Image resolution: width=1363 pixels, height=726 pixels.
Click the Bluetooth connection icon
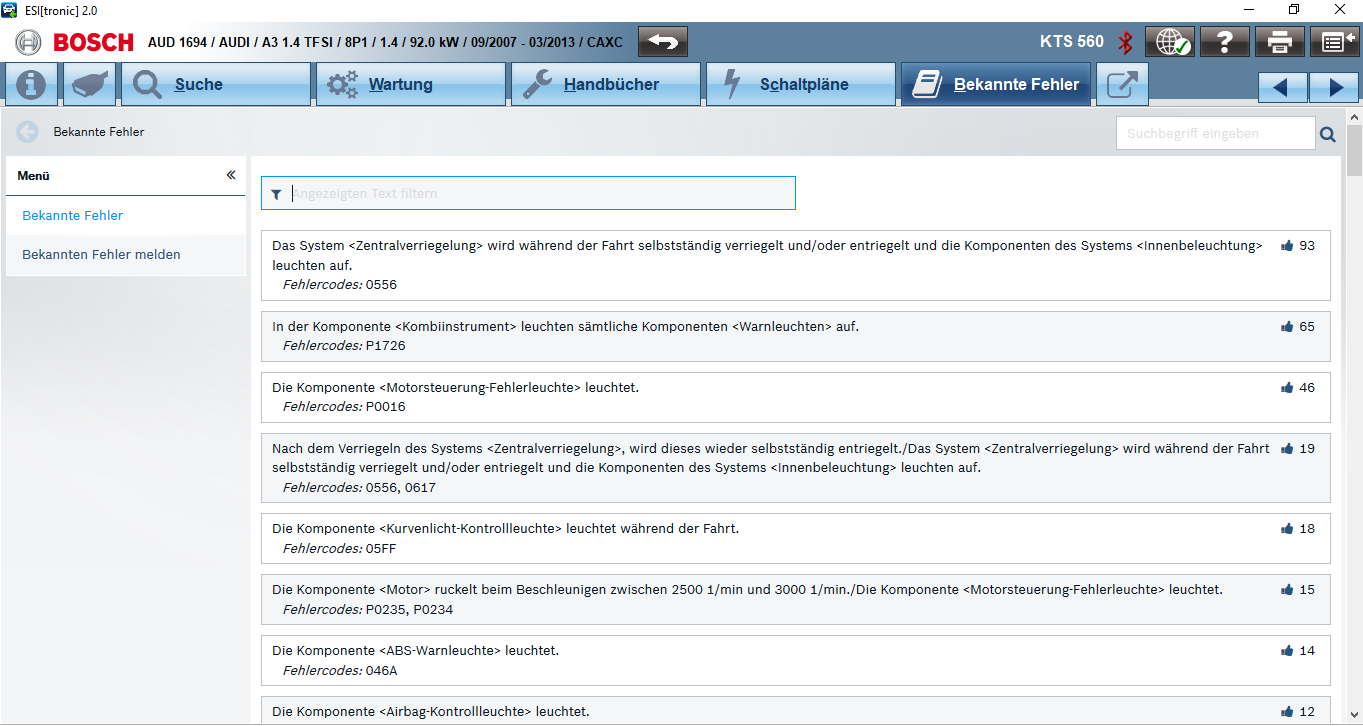coord(1125,42)
